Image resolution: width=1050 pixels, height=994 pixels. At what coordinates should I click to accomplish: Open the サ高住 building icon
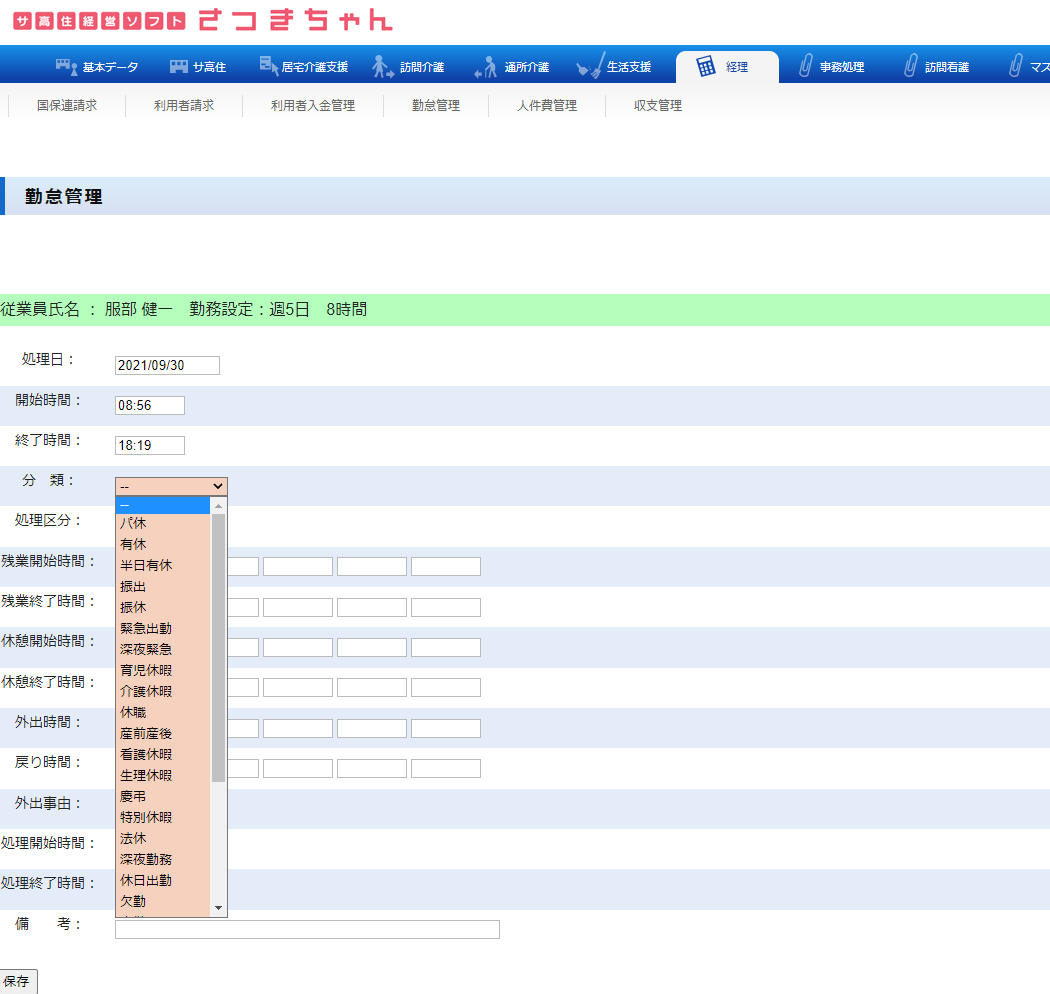(x=179, y=67)
